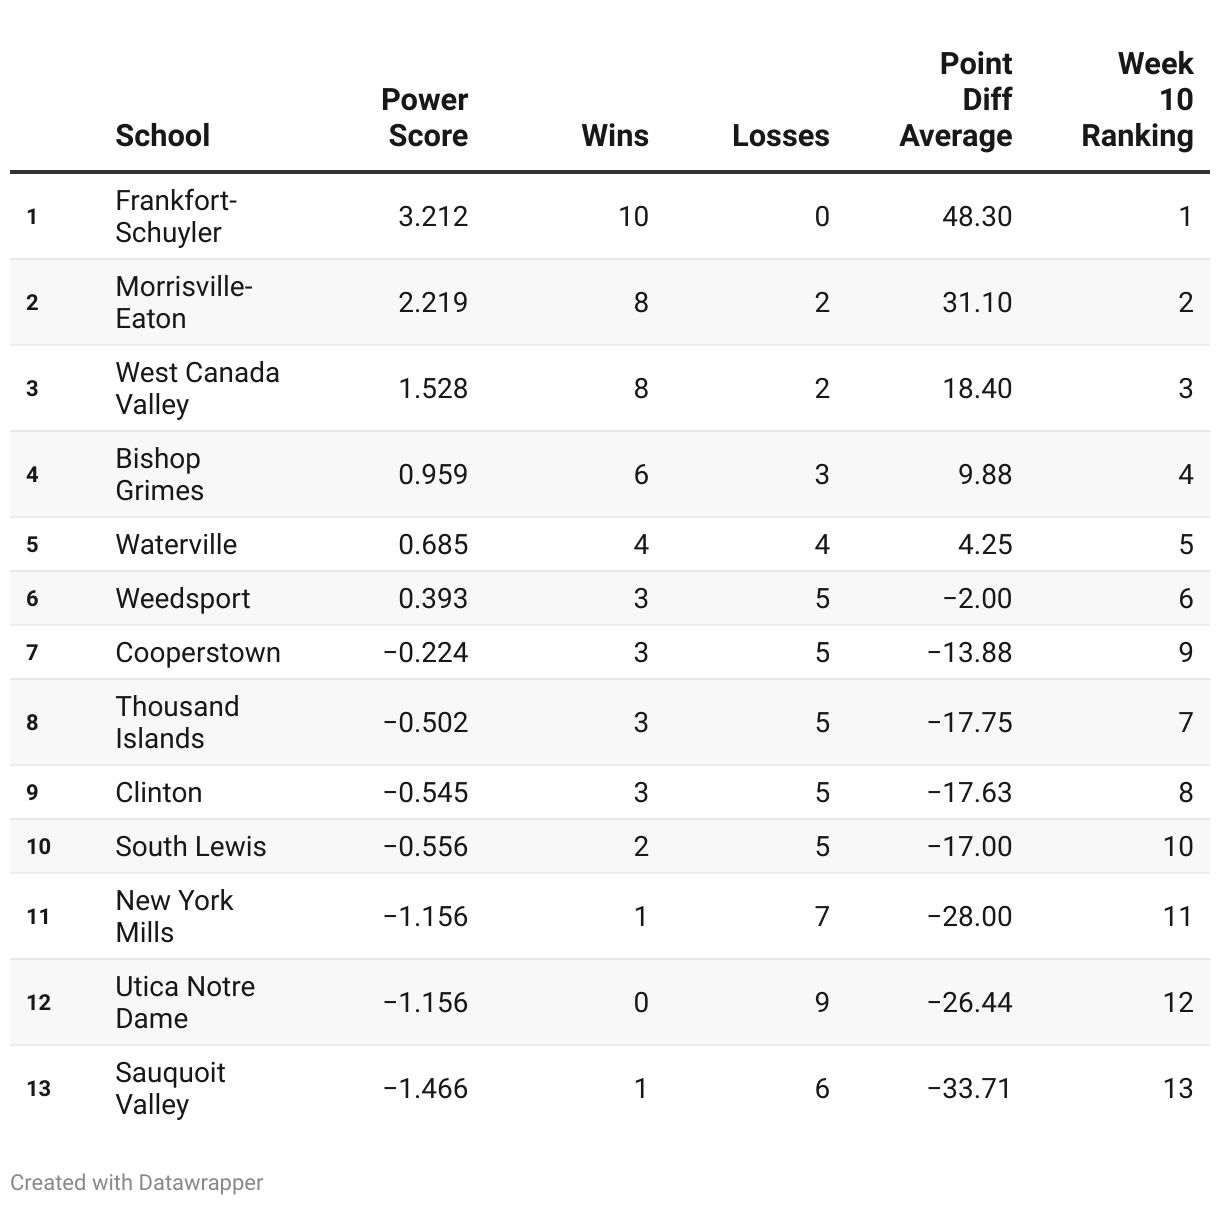
Task: Open the Created with Datawrapper link
Action: tap(137, 1182)
